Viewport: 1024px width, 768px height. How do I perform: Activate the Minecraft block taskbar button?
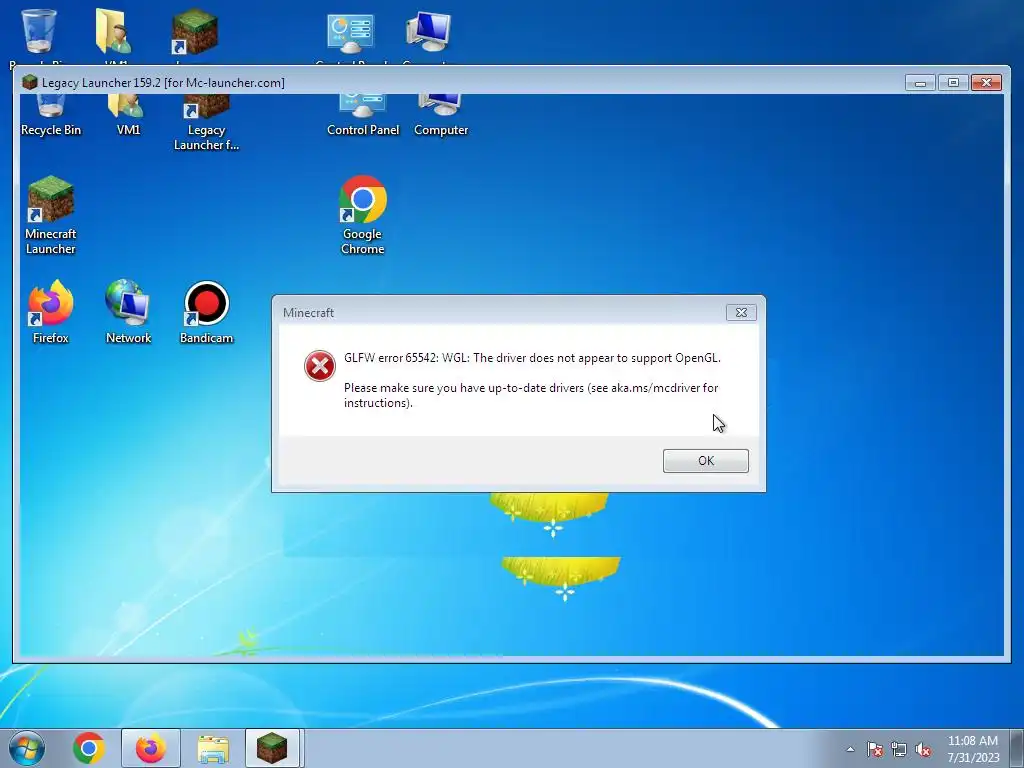click(x=272, y=748)
